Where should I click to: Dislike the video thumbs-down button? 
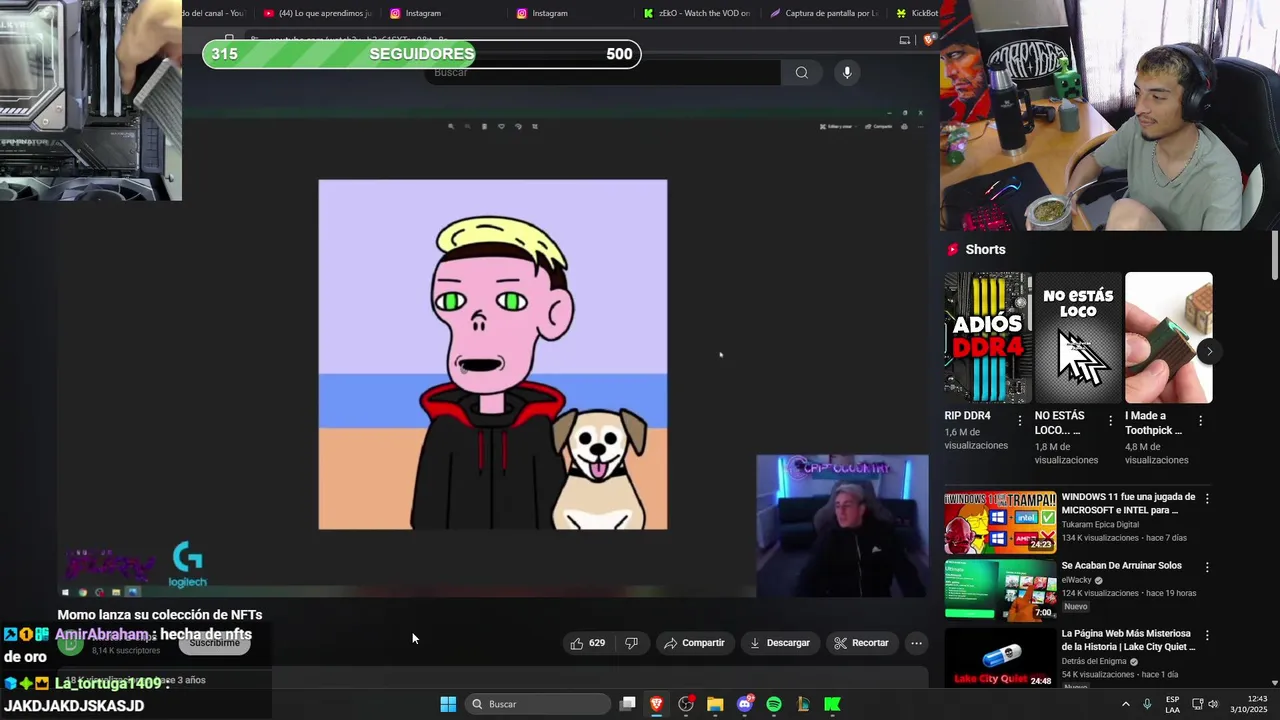click(x=631, y=643)
